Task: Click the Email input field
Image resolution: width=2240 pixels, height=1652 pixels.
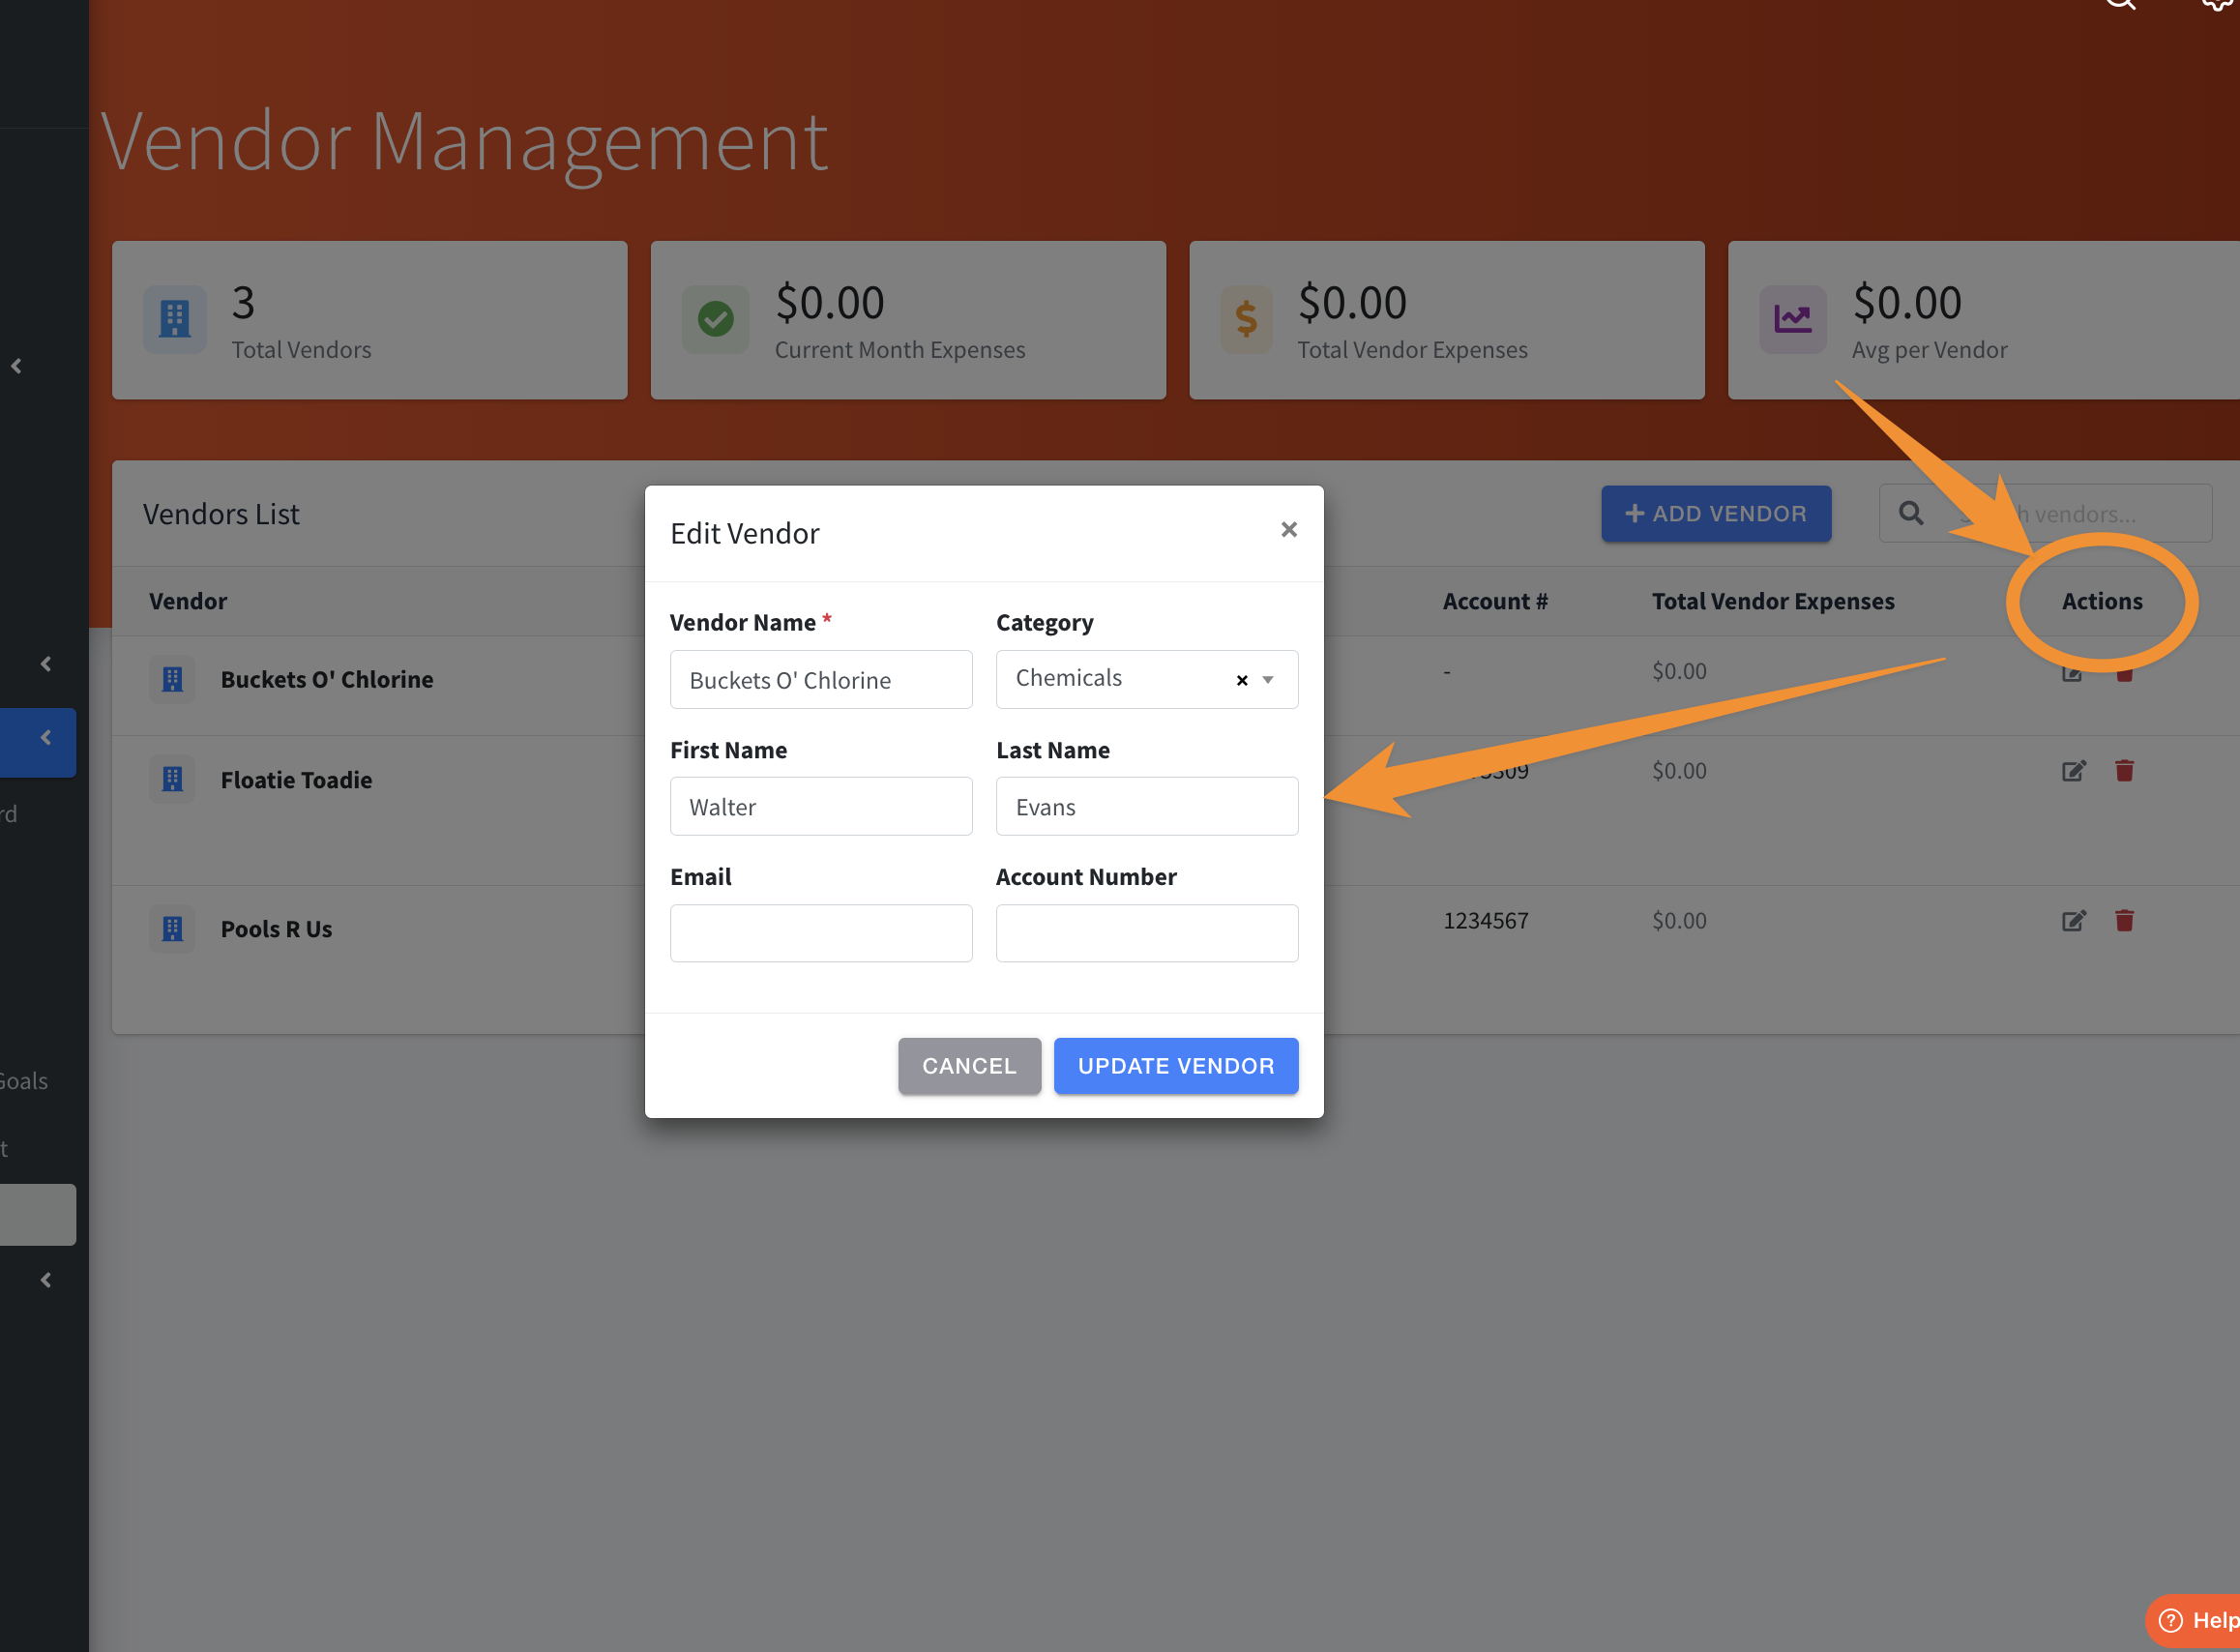Action: 820,933
